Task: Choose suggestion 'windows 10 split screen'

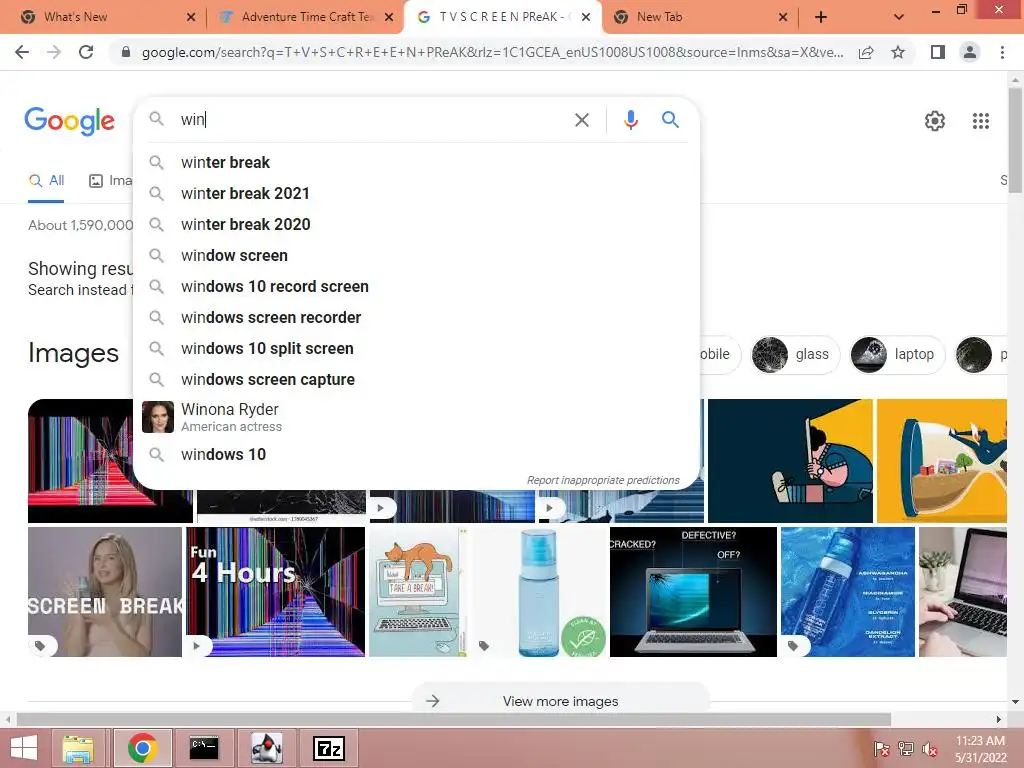Action: (416, 348)
